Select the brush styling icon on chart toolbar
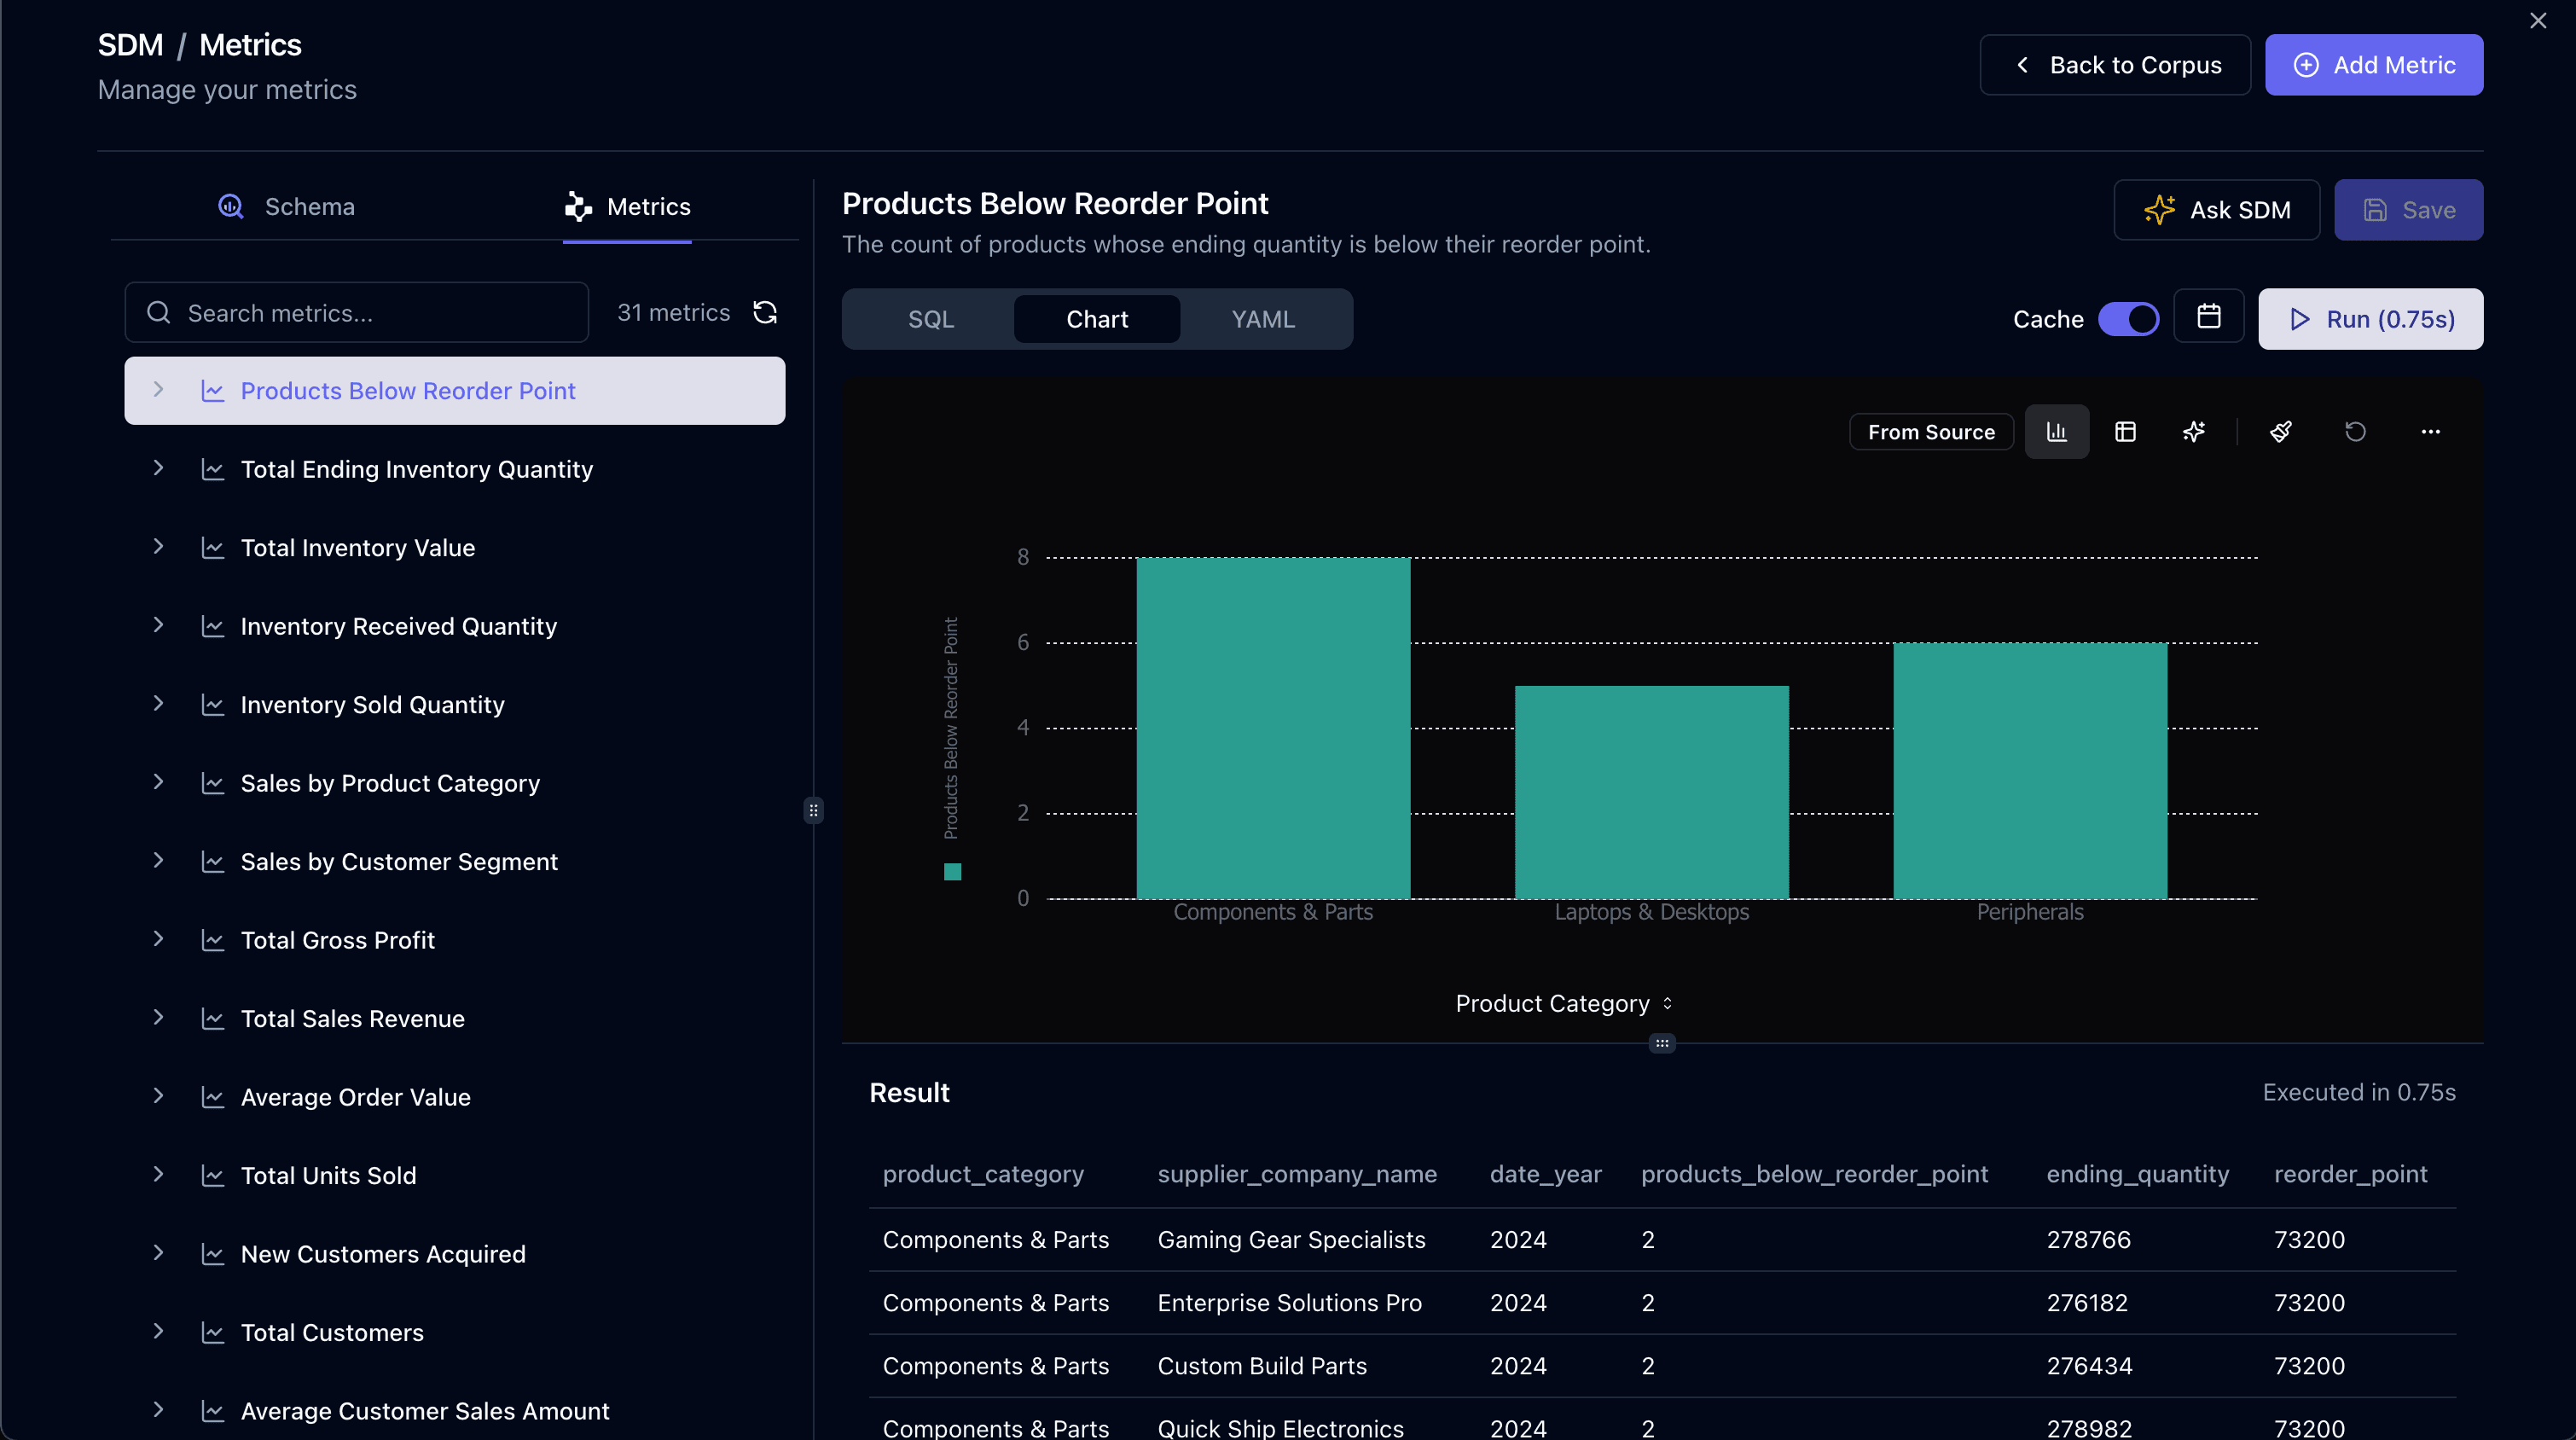 [2281, 431]
